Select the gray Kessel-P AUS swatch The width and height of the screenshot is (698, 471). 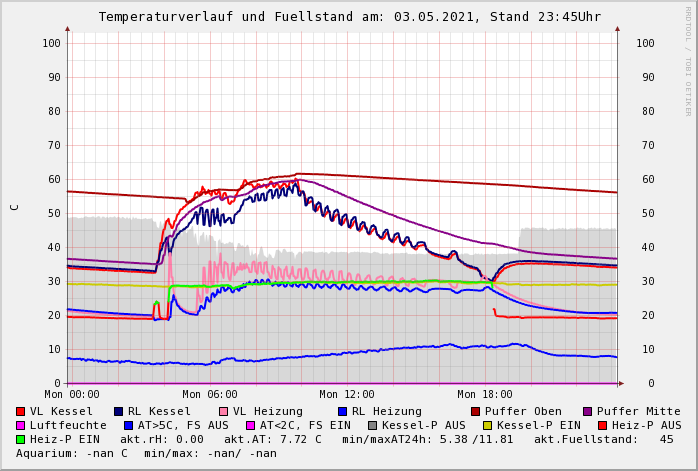[373, 425]
